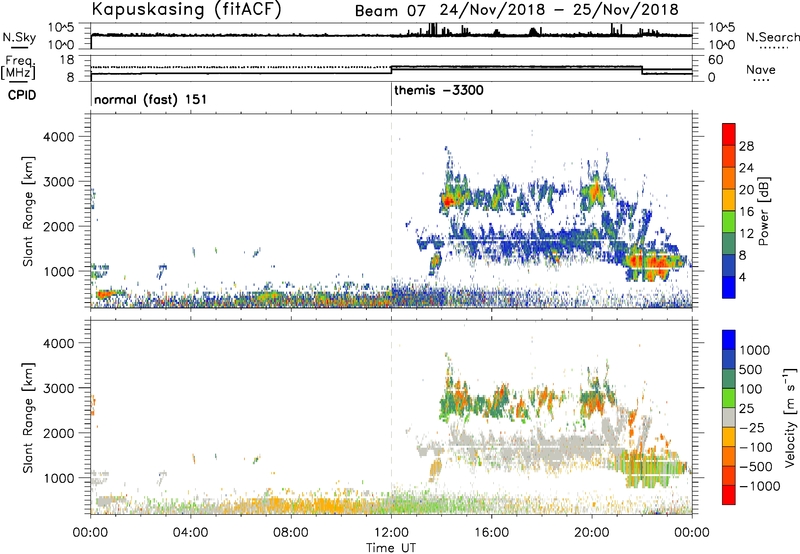800x554 pixels.
Task: Click the 04:00 time tick label
Action: (x=190, y=533)
